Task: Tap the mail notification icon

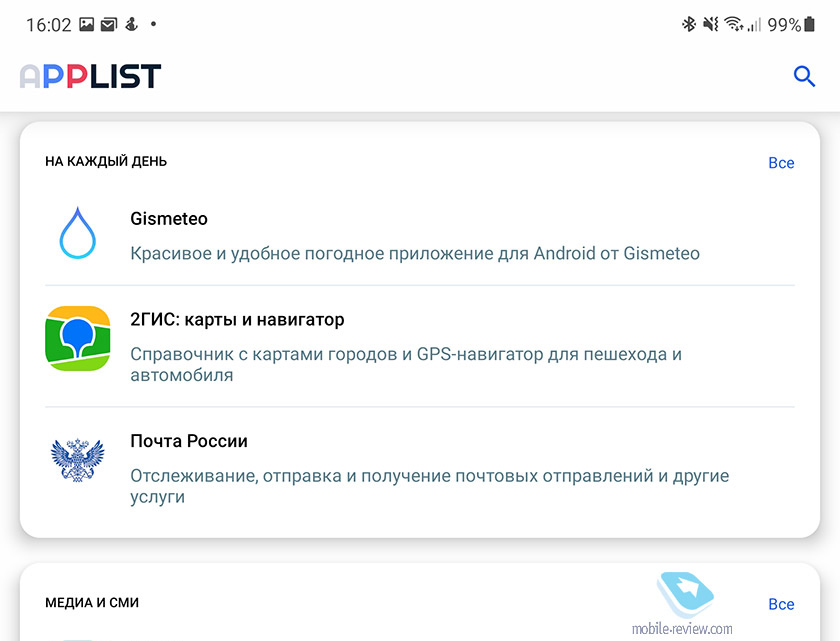Action: (109, 24)
